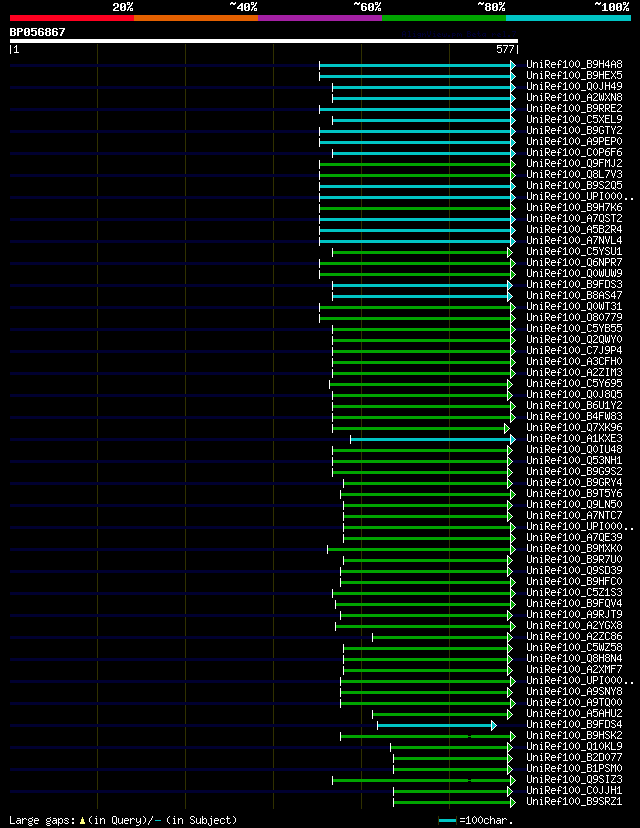Select the UniRef100_B9S2Q5 label

click(x=574, y=185)
